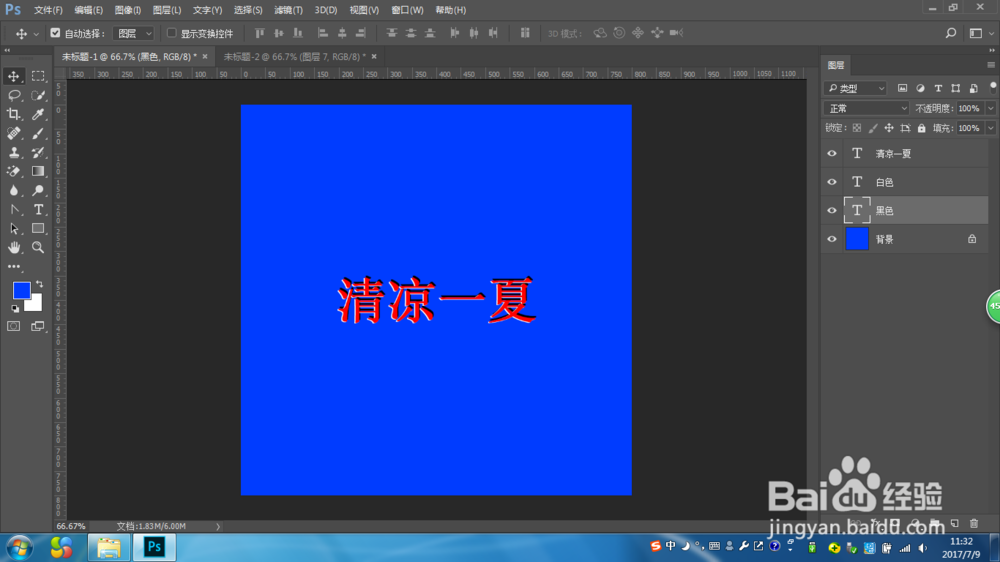This screenshot has height=562, width=1000.
Task: Select the Eyedropper tool
Action: [38, 114]
